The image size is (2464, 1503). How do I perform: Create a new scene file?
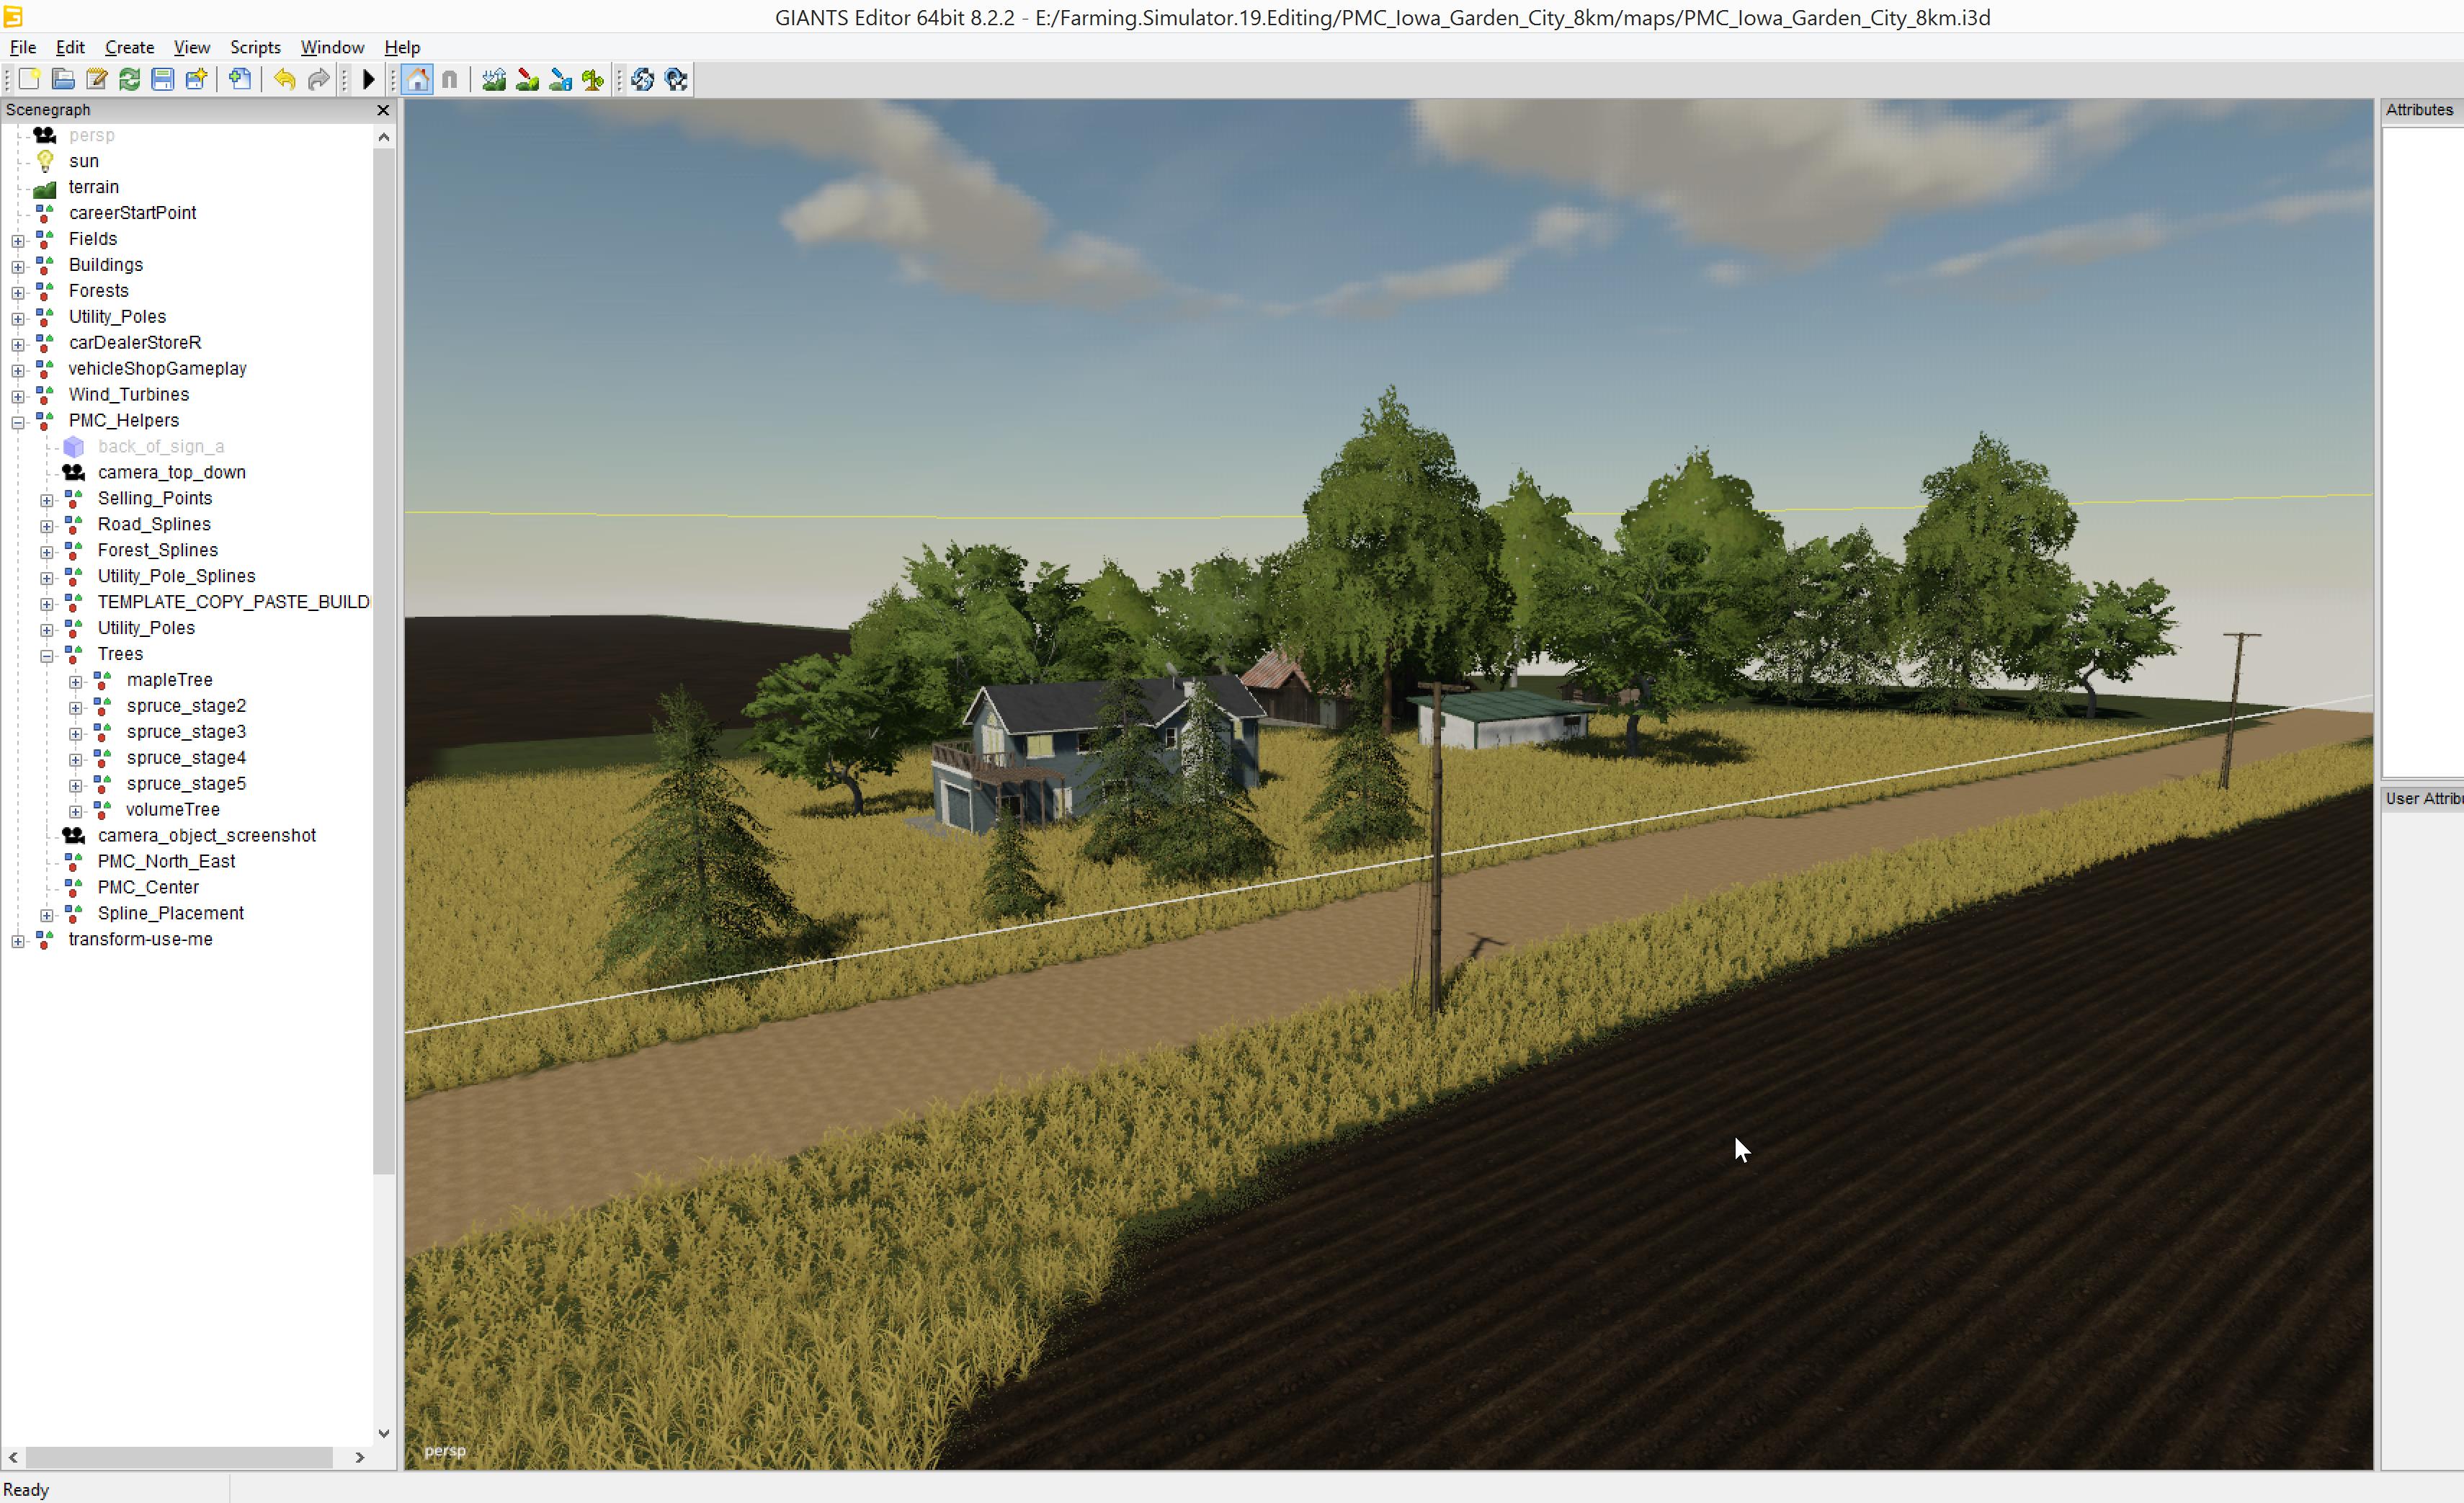pyautogui.click(x=29, y=79)
